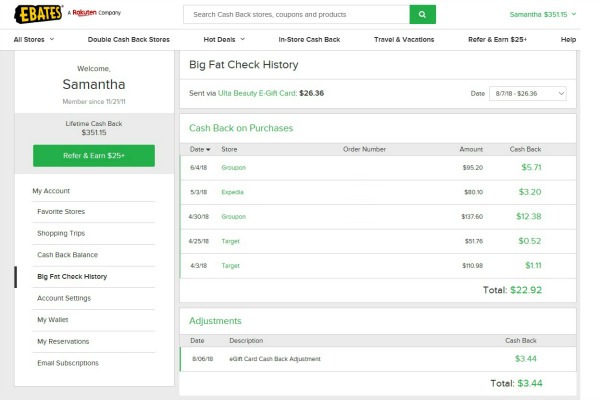Click the Total $22.92 value

tap(526, 290)
